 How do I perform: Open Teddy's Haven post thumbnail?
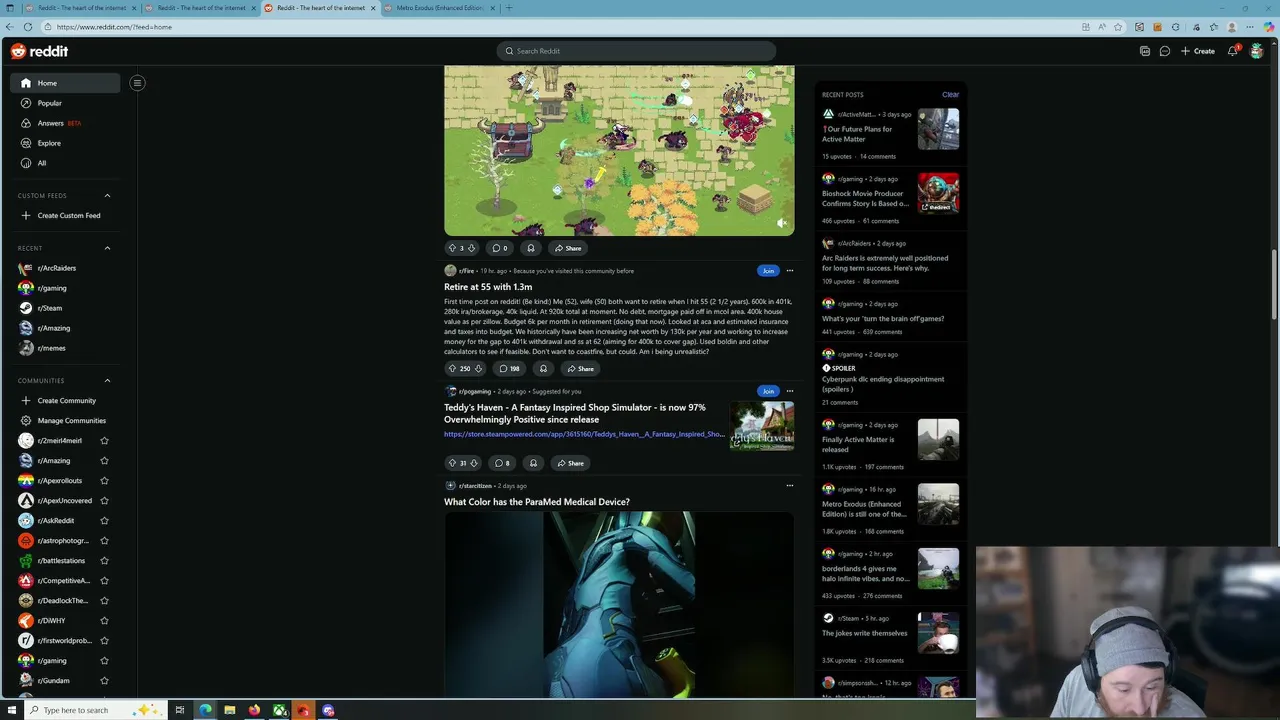762,426
